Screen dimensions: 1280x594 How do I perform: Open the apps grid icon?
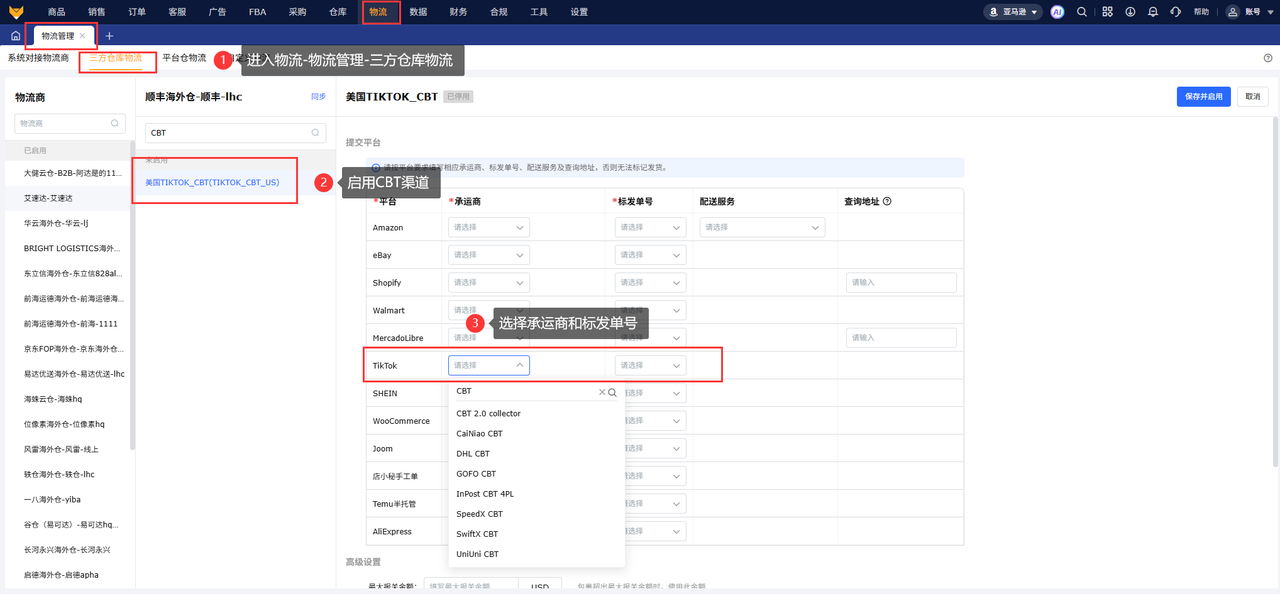(x=1106, y=12)
